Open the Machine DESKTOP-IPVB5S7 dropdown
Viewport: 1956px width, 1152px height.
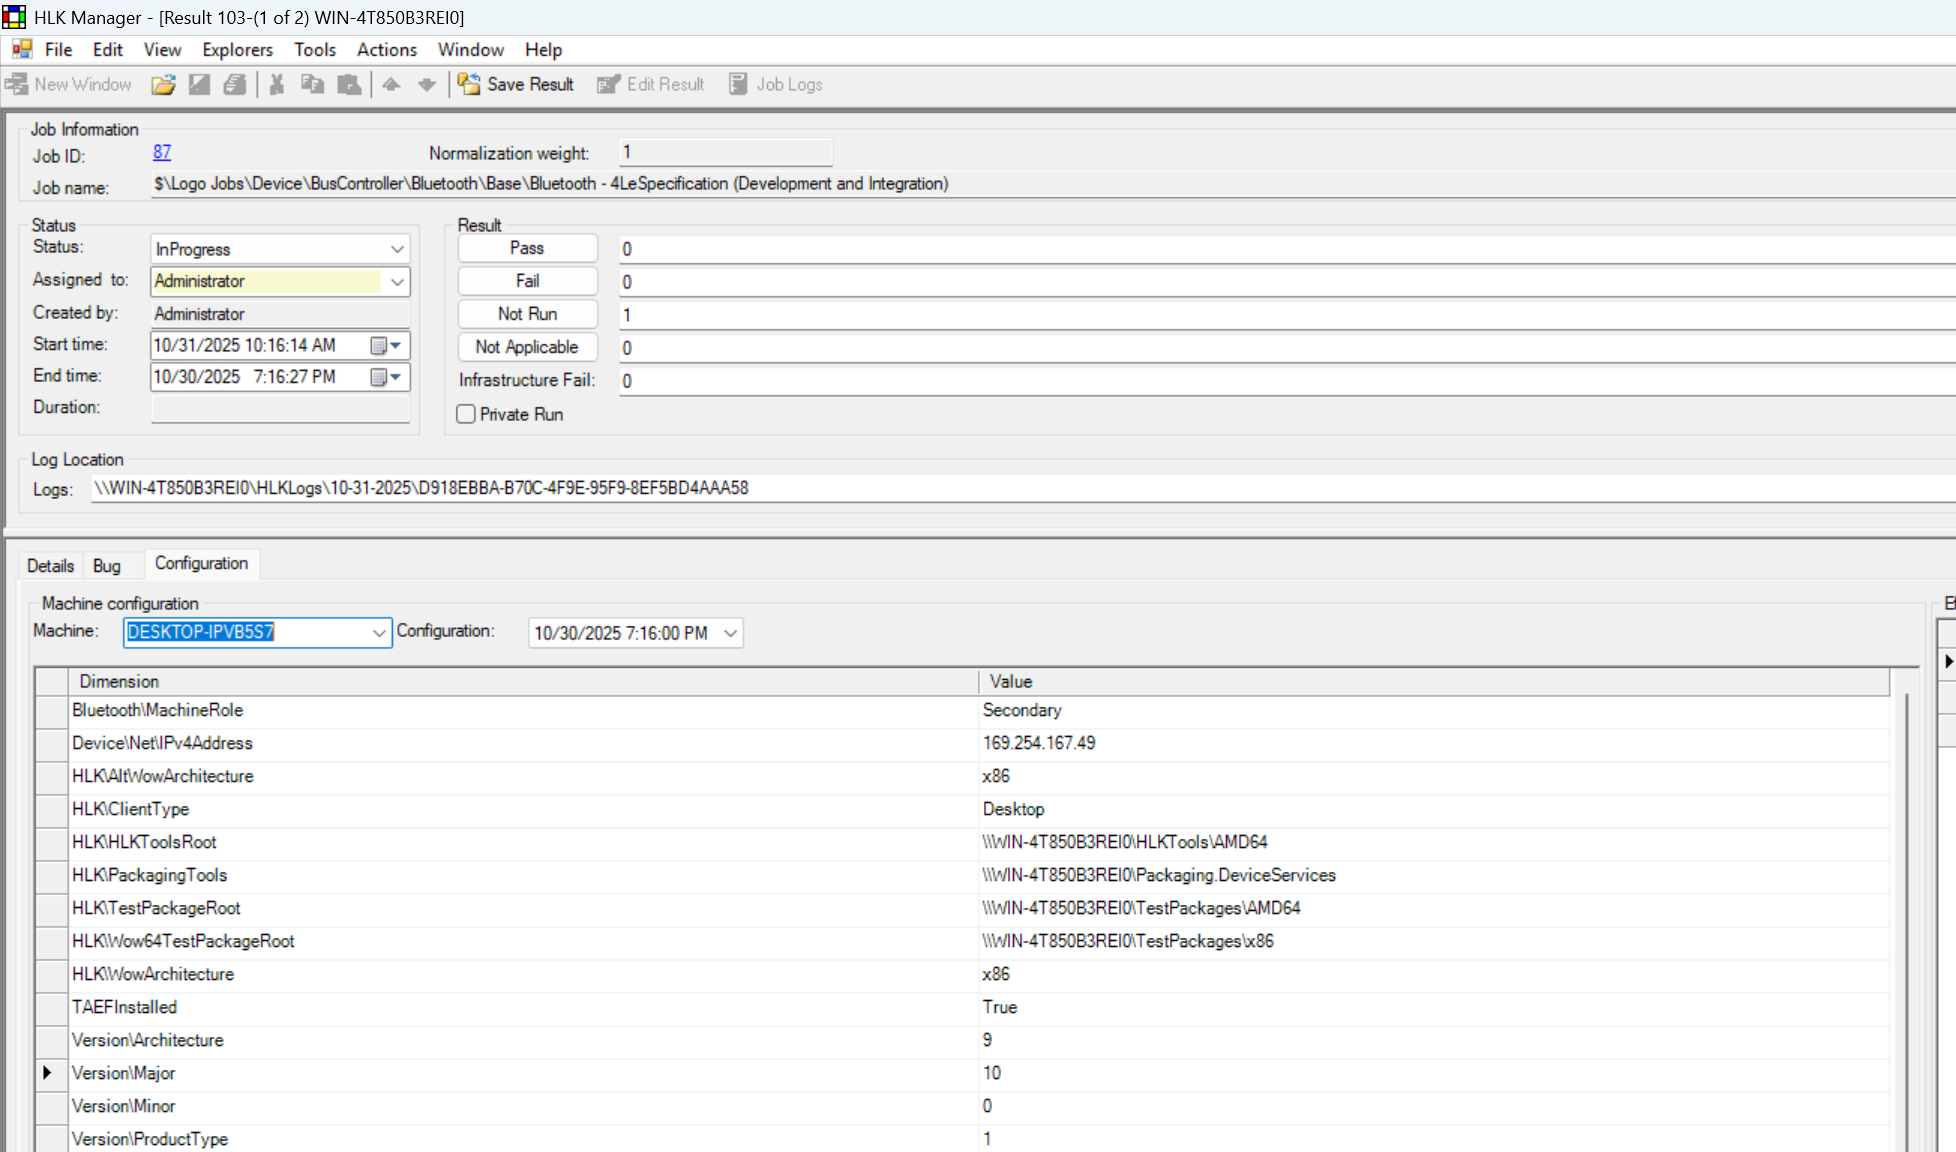click(379, 633)
